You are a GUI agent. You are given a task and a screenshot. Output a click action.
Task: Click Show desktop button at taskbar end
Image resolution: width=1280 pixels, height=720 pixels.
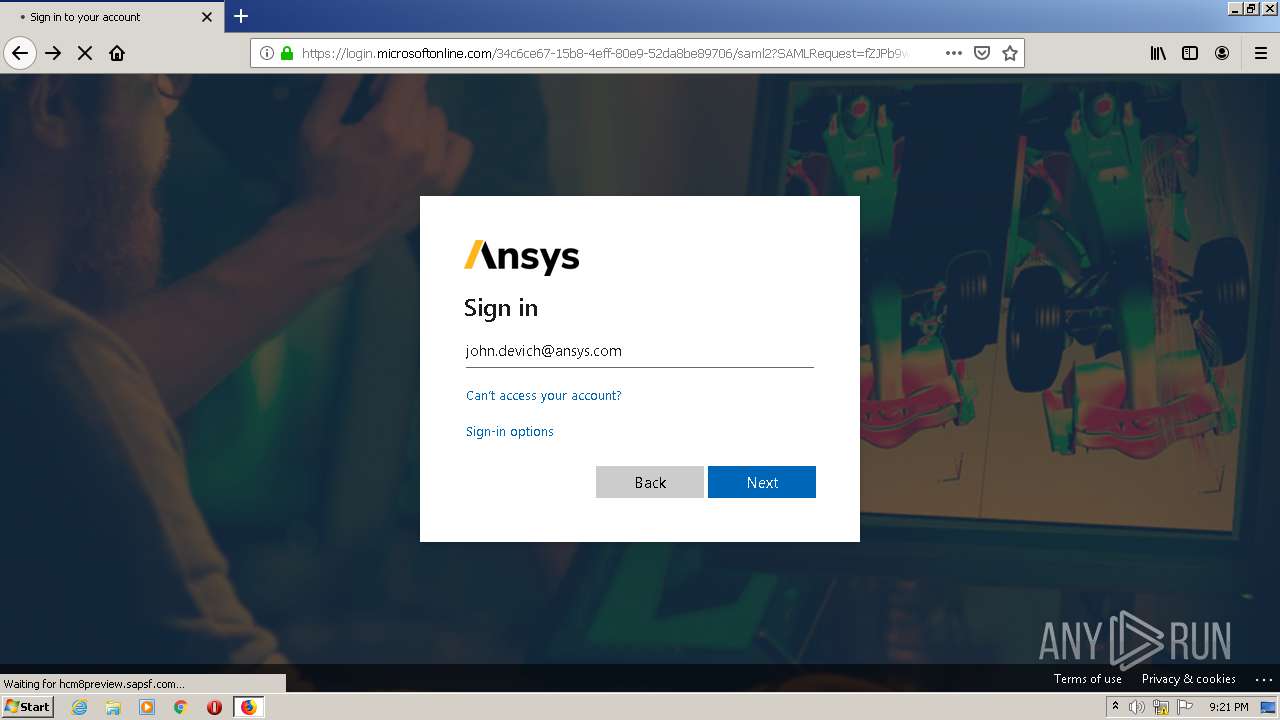[1269, 707]
